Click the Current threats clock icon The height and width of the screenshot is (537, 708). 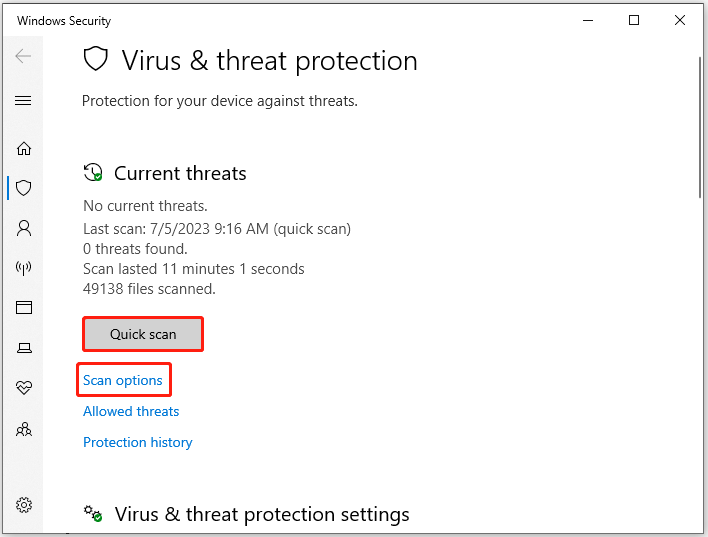(x=93, y=173)
